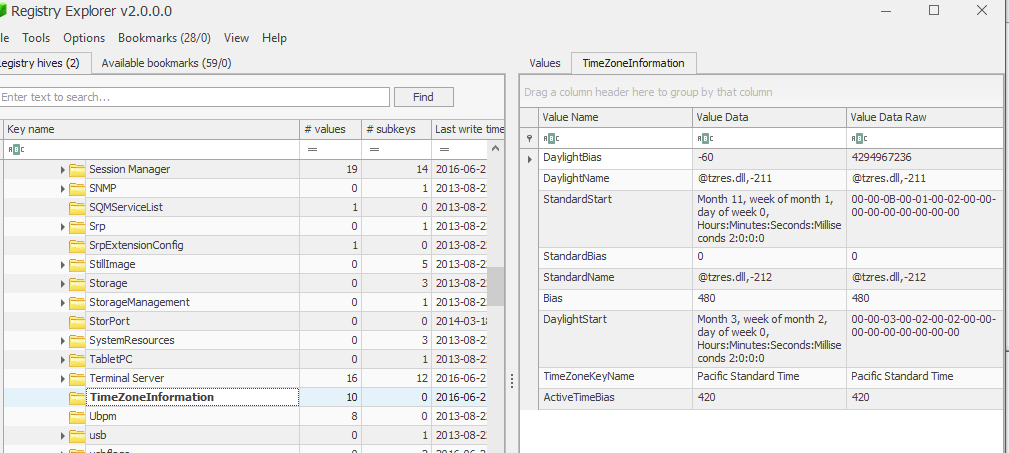This screenshot has width=1009, height=453.
Task: Click the search text input field
Action: [194, 97]
